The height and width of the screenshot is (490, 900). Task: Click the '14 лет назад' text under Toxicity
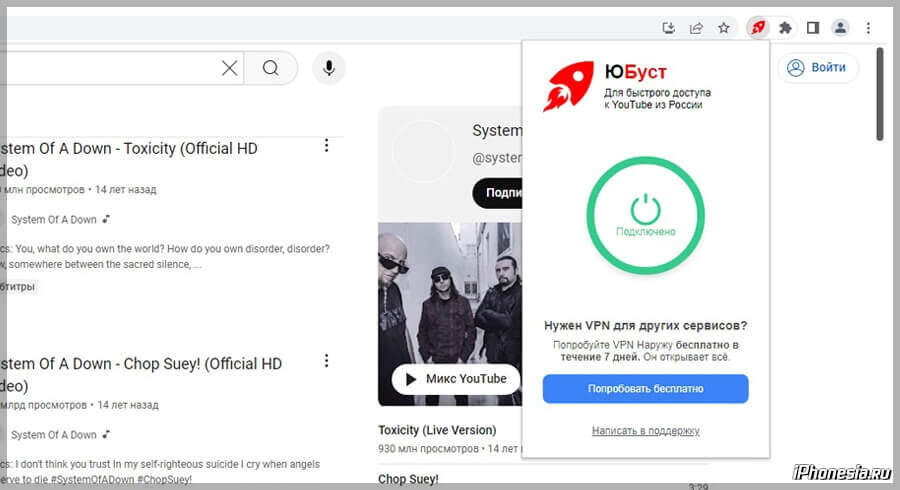(x=126, y=190)
